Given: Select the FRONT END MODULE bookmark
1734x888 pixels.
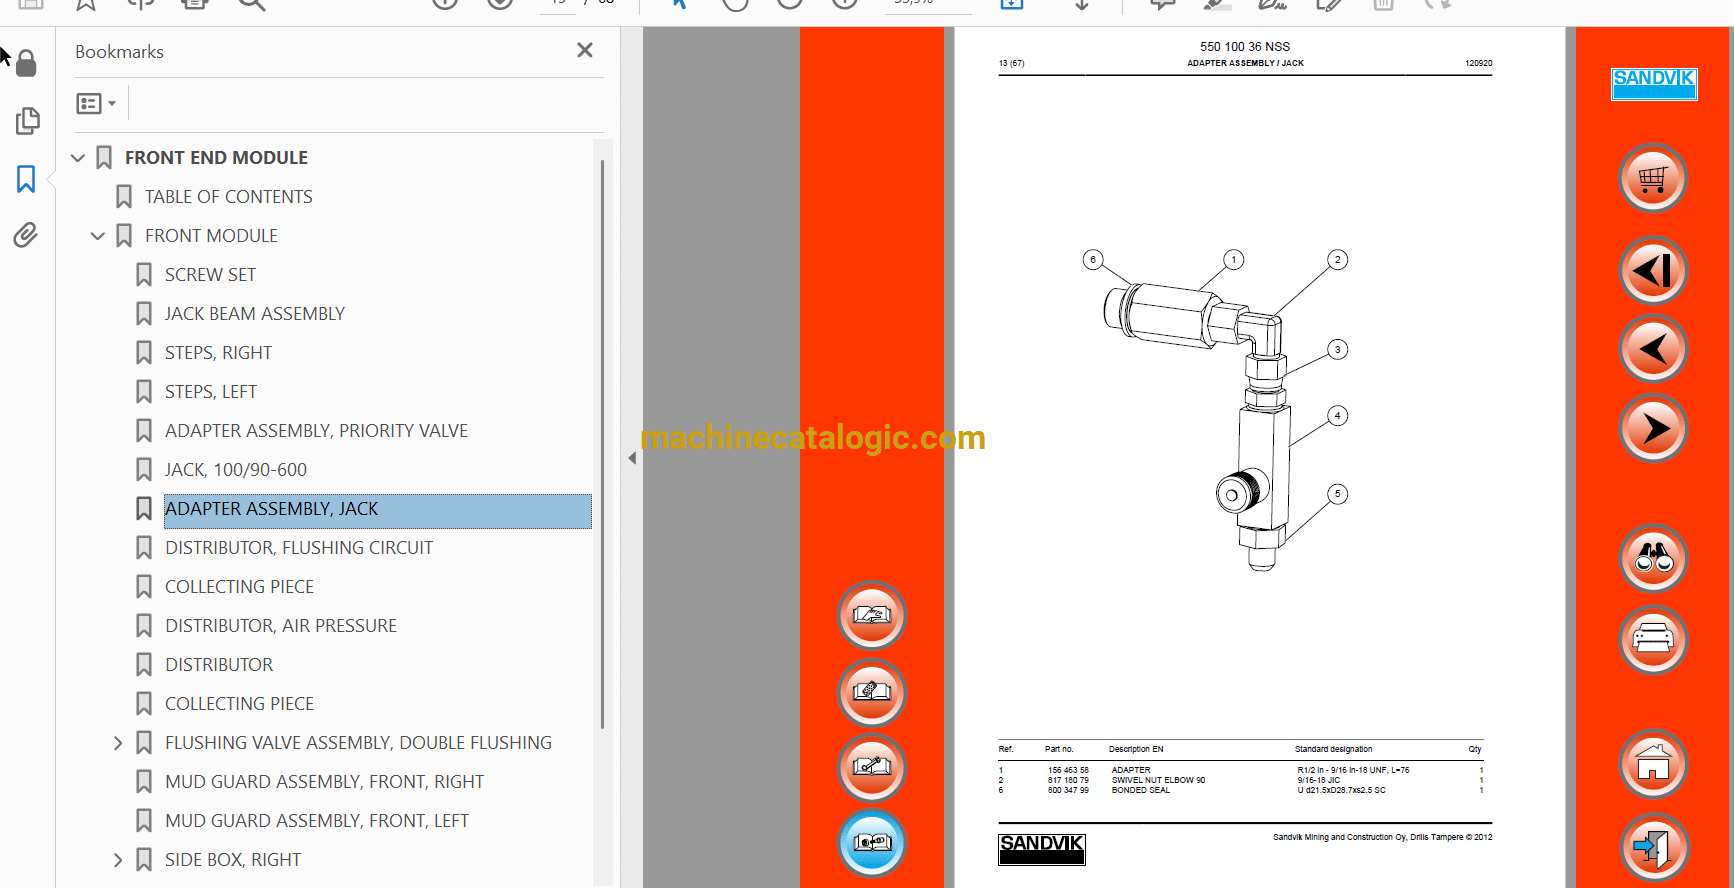Looking at the screenshot, I should (216, 158).
